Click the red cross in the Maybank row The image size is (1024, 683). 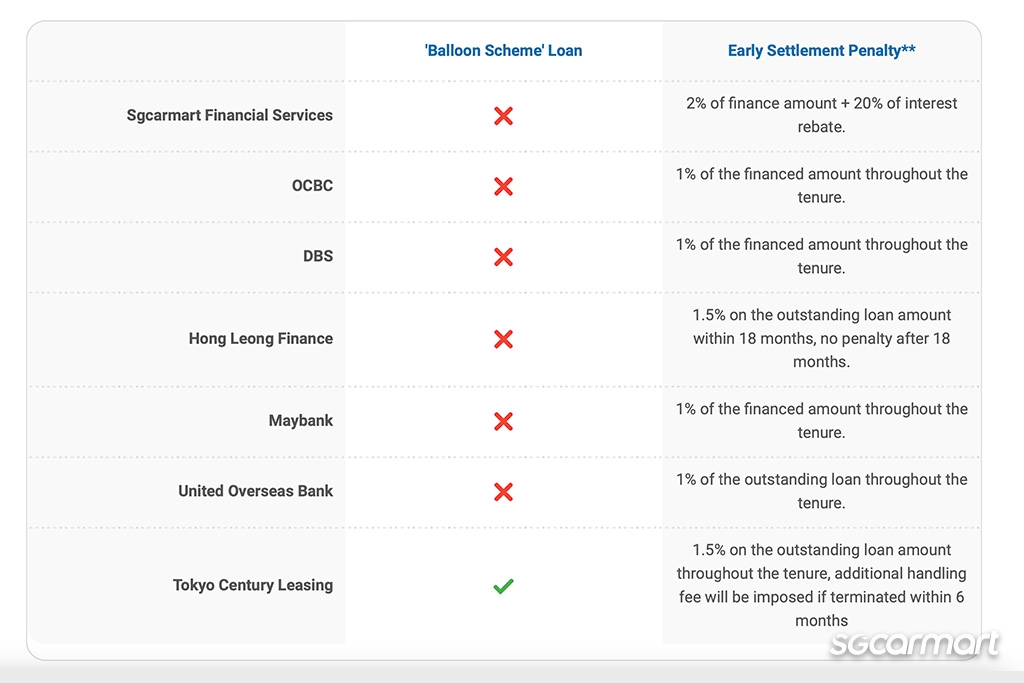click(x=503, y=421)
